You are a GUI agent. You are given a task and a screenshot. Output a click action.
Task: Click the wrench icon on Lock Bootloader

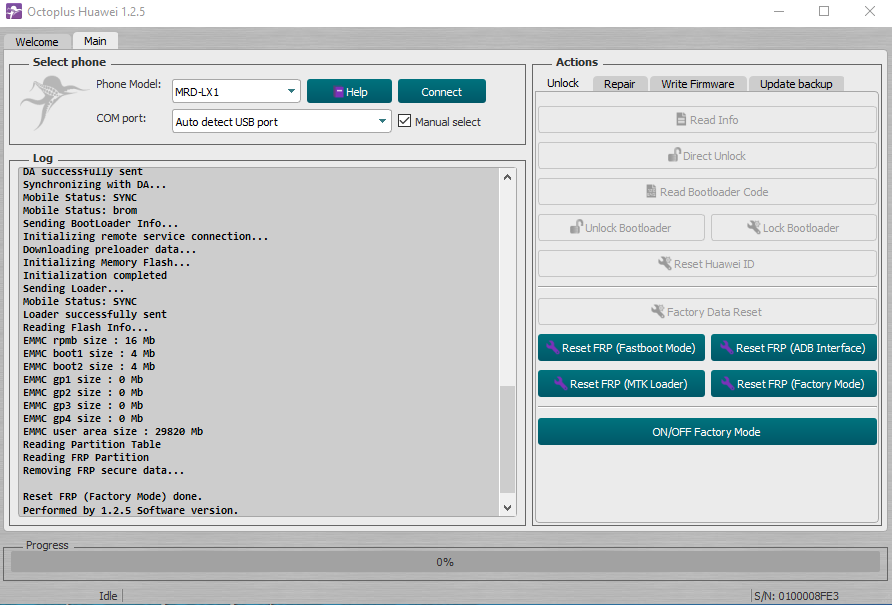coord(754,227)
